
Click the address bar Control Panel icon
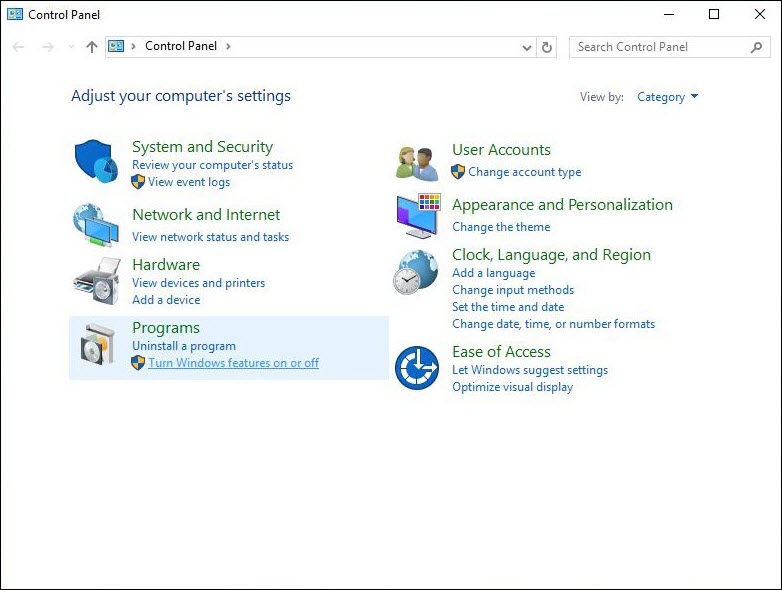[x=116, y=46]
